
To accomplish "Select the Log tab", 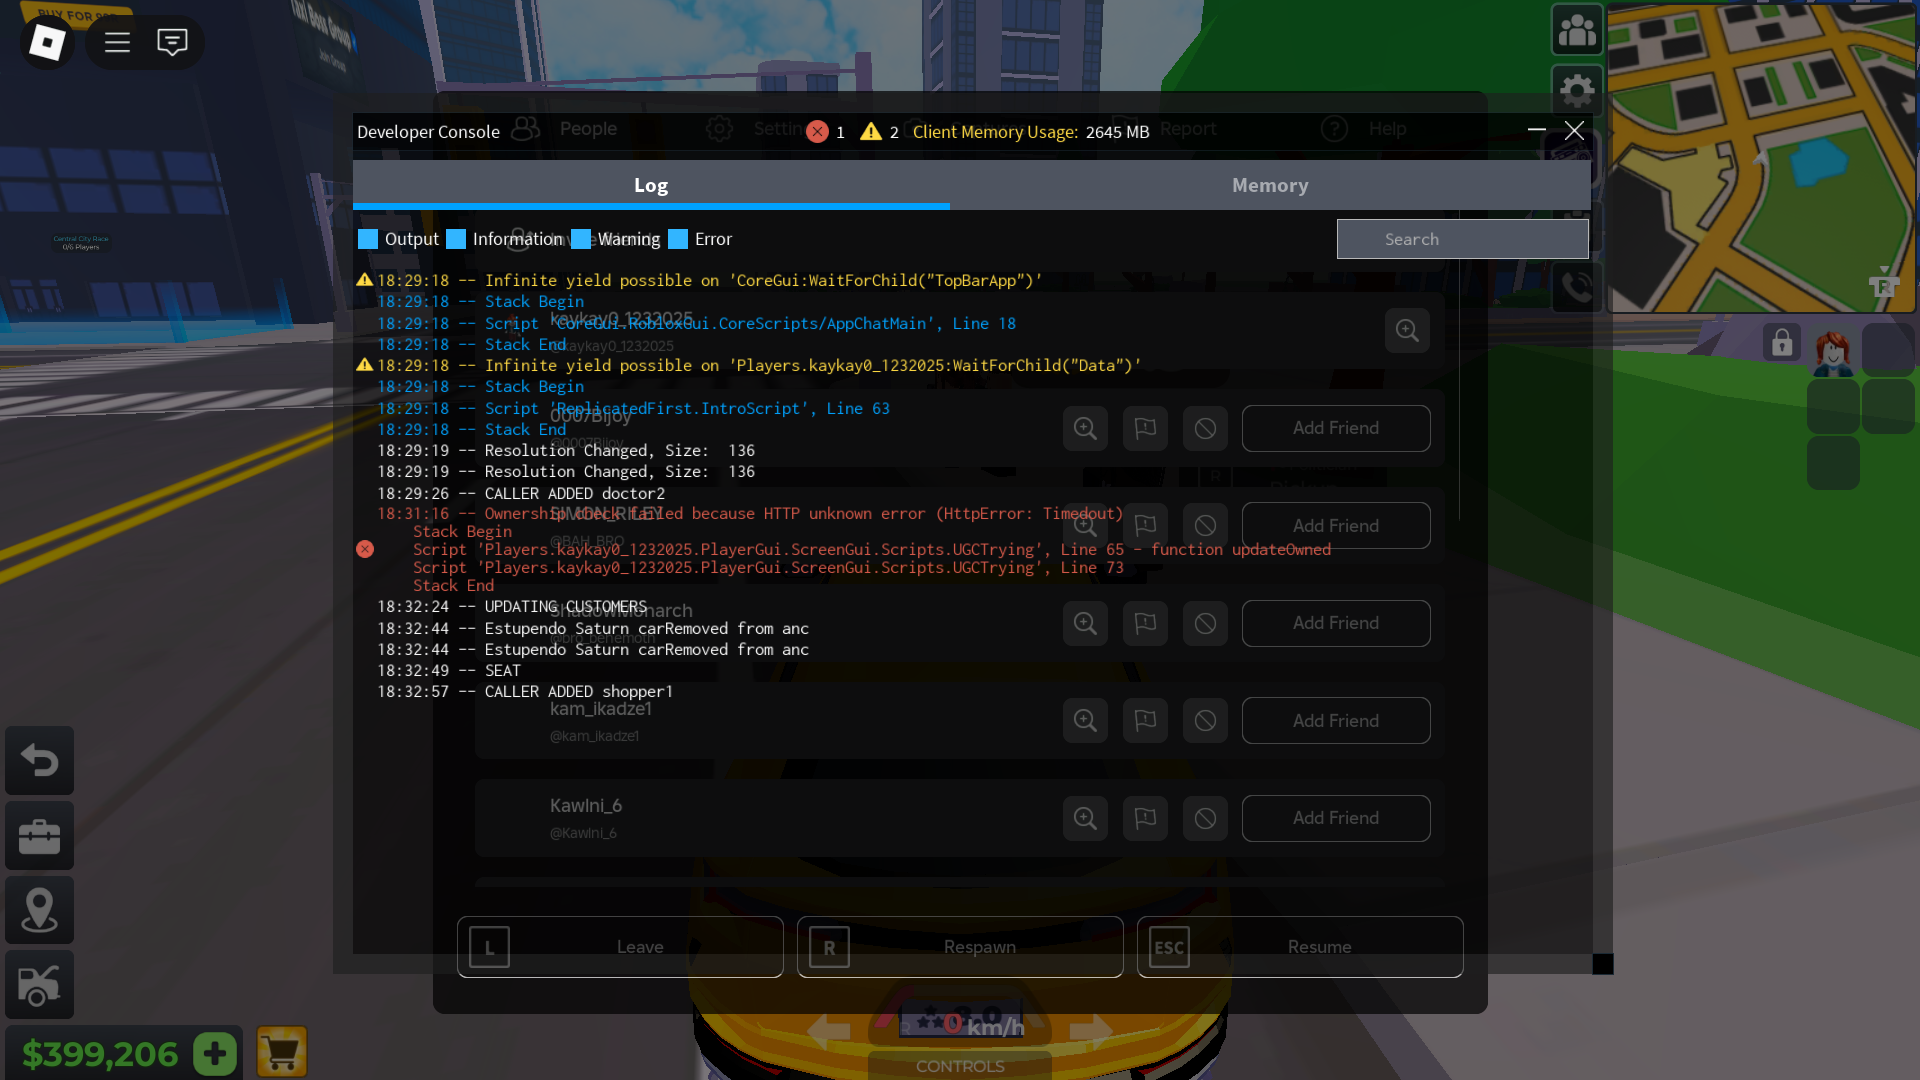I will point(651,185).
